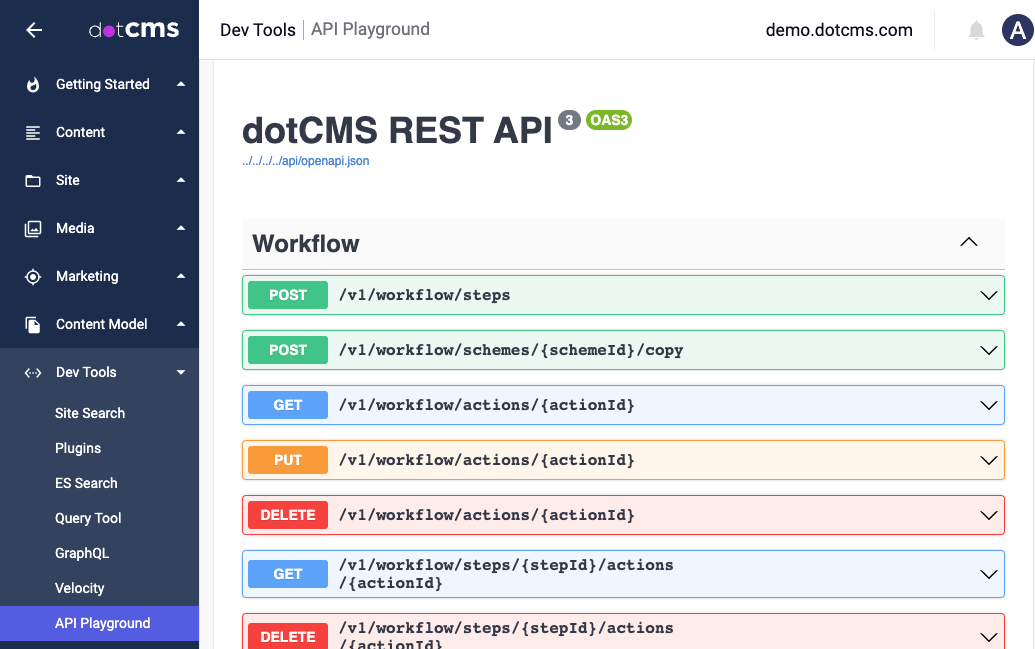Click the GET actions/{actionId} method badge

pyautogui.click(x=288, y=405)
